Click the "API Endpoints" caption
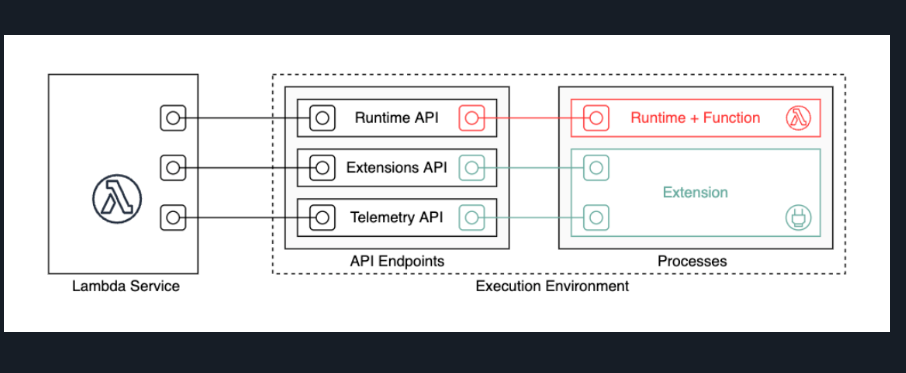Viewport: 906px width, 373px height. (397, 261)
